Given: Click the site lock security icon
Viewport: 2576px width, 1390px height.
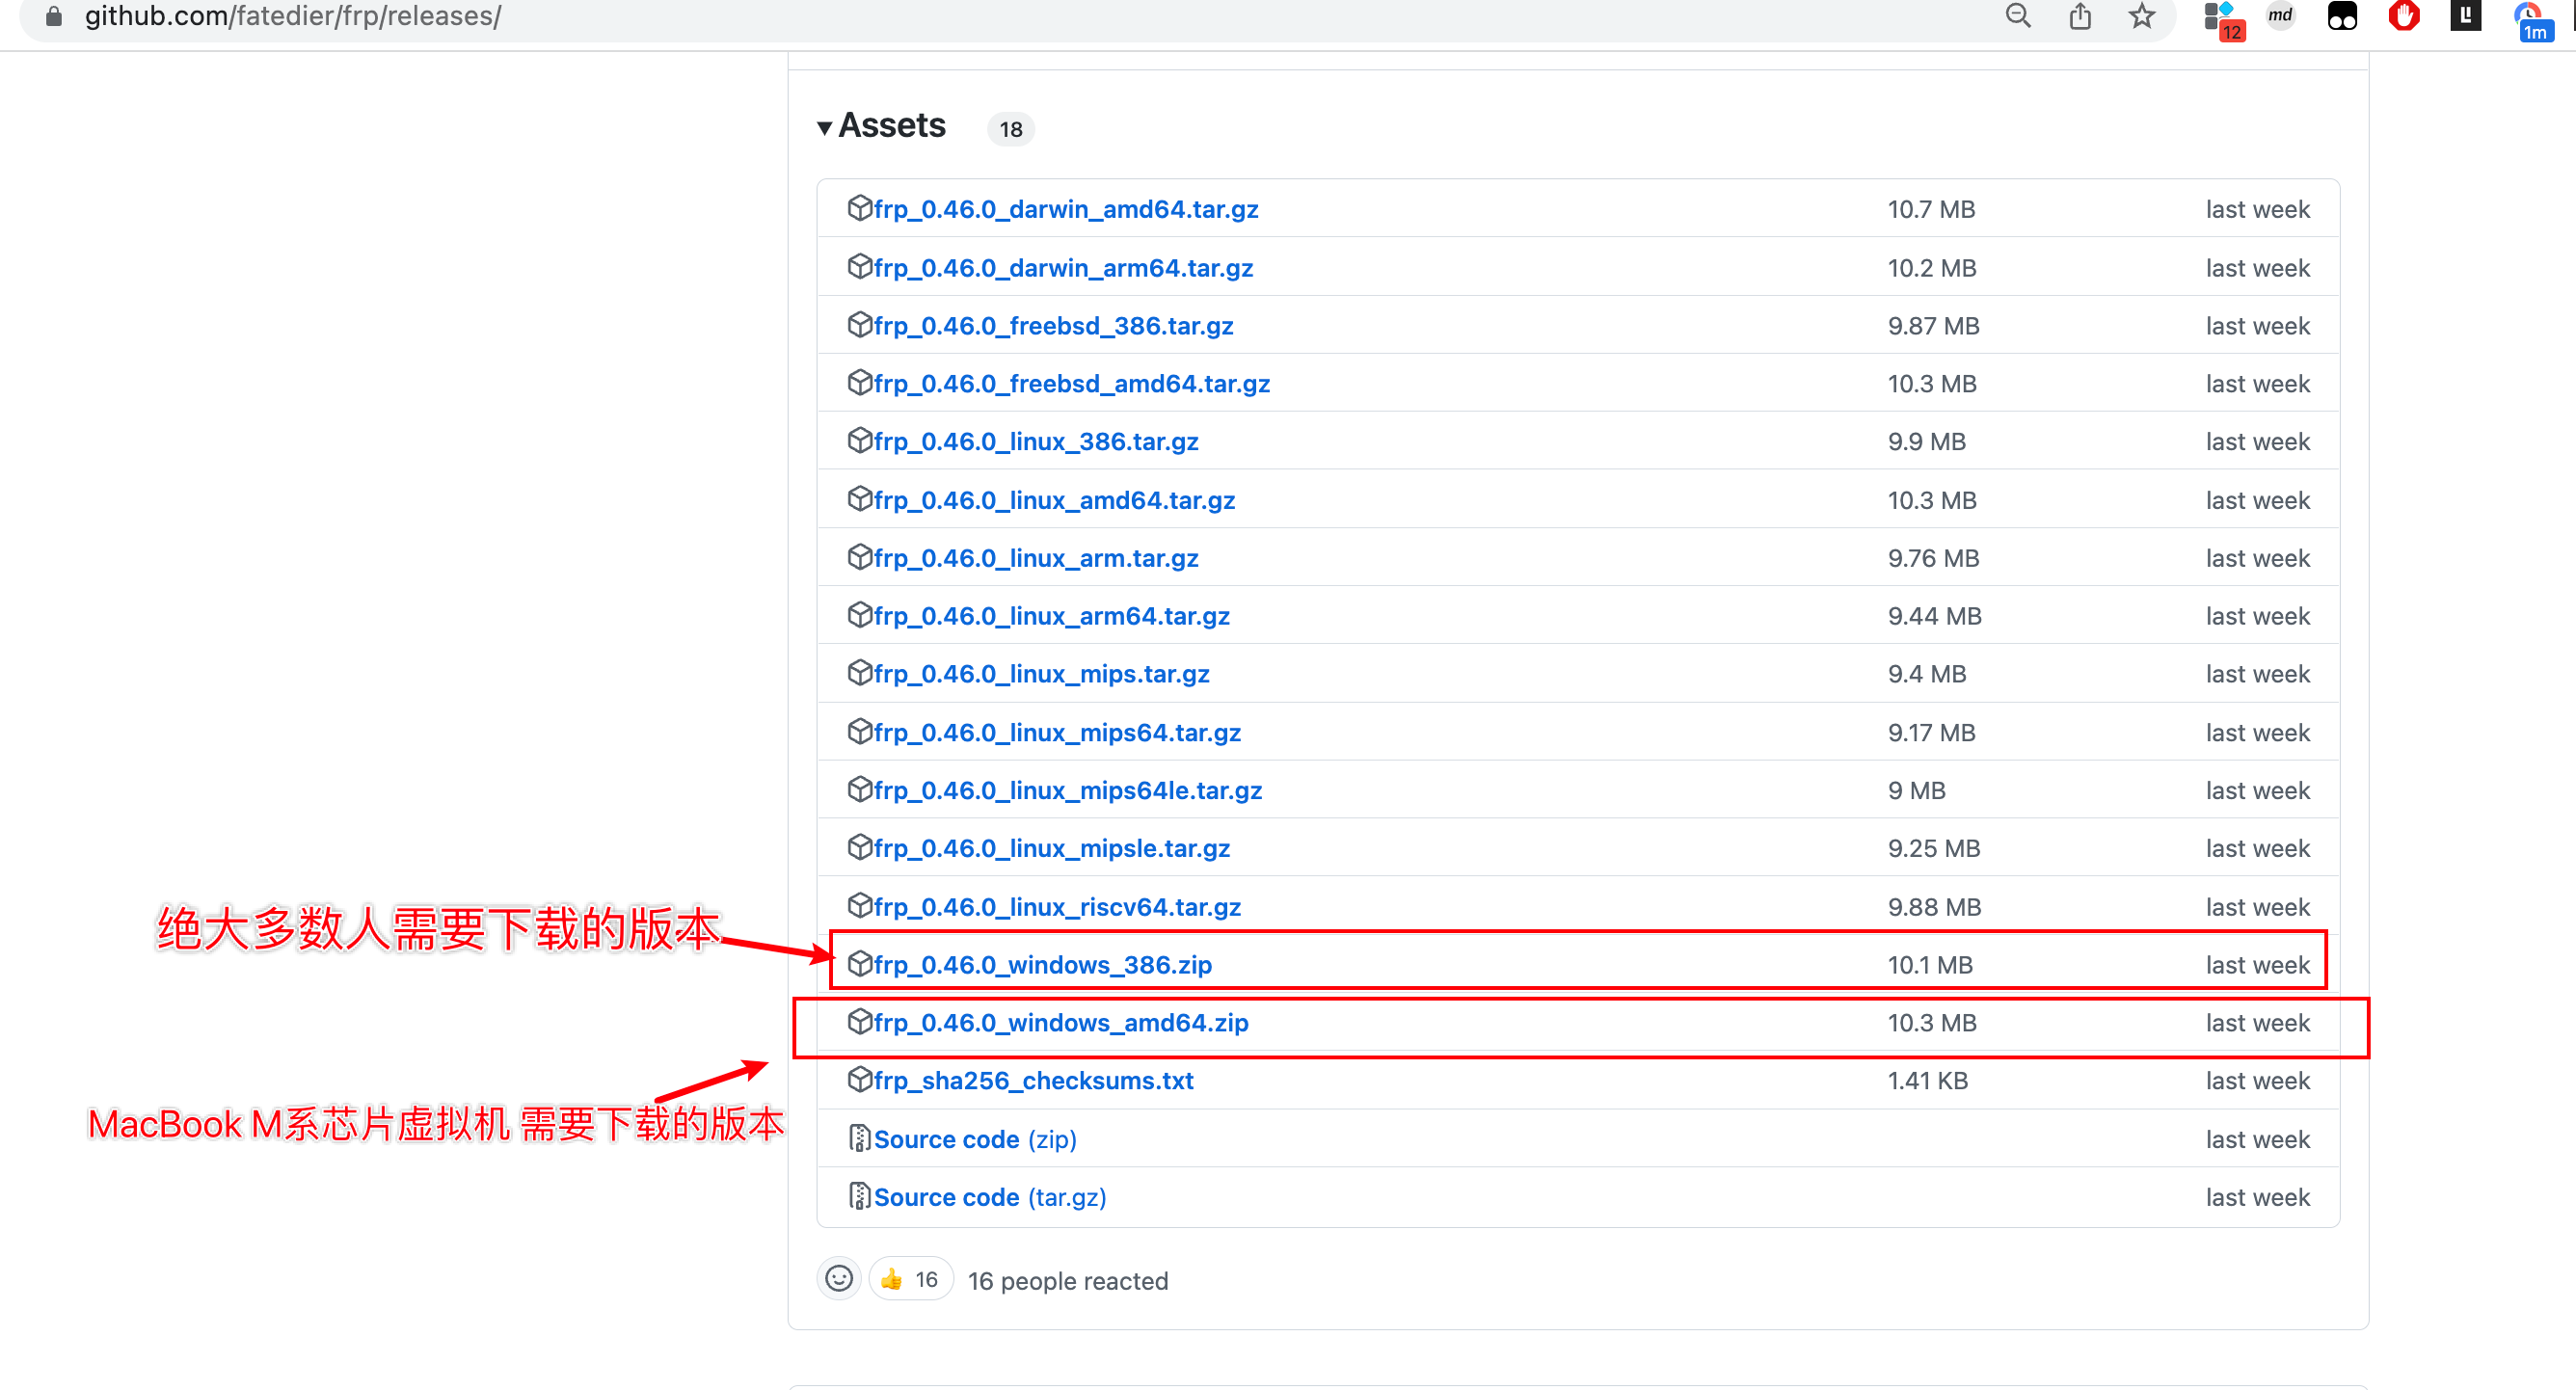Looking at the screenshot, I should point(54,16).
